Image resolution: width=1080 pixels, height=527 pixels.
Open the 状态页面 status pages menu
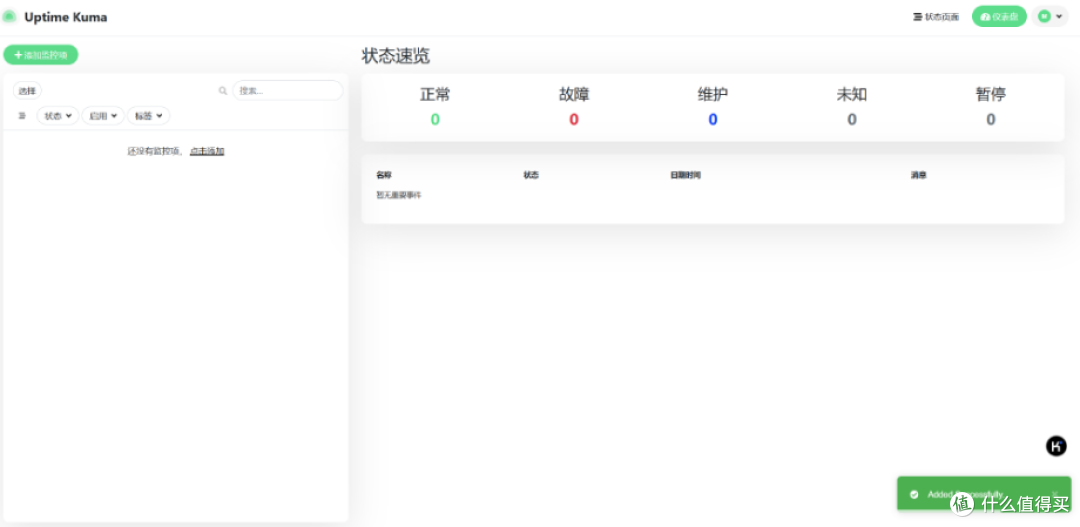[x=936, y=17]
